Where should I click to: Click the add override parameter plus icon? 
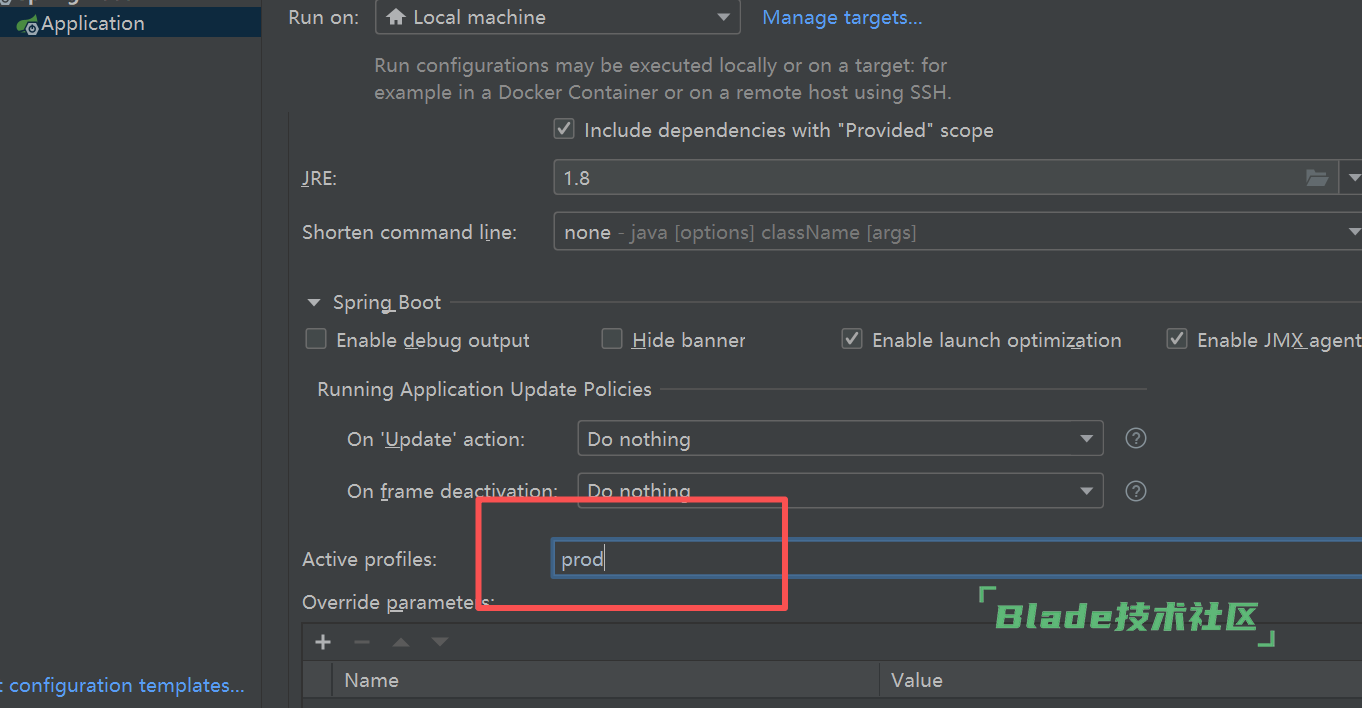click(x=323, y=642)
